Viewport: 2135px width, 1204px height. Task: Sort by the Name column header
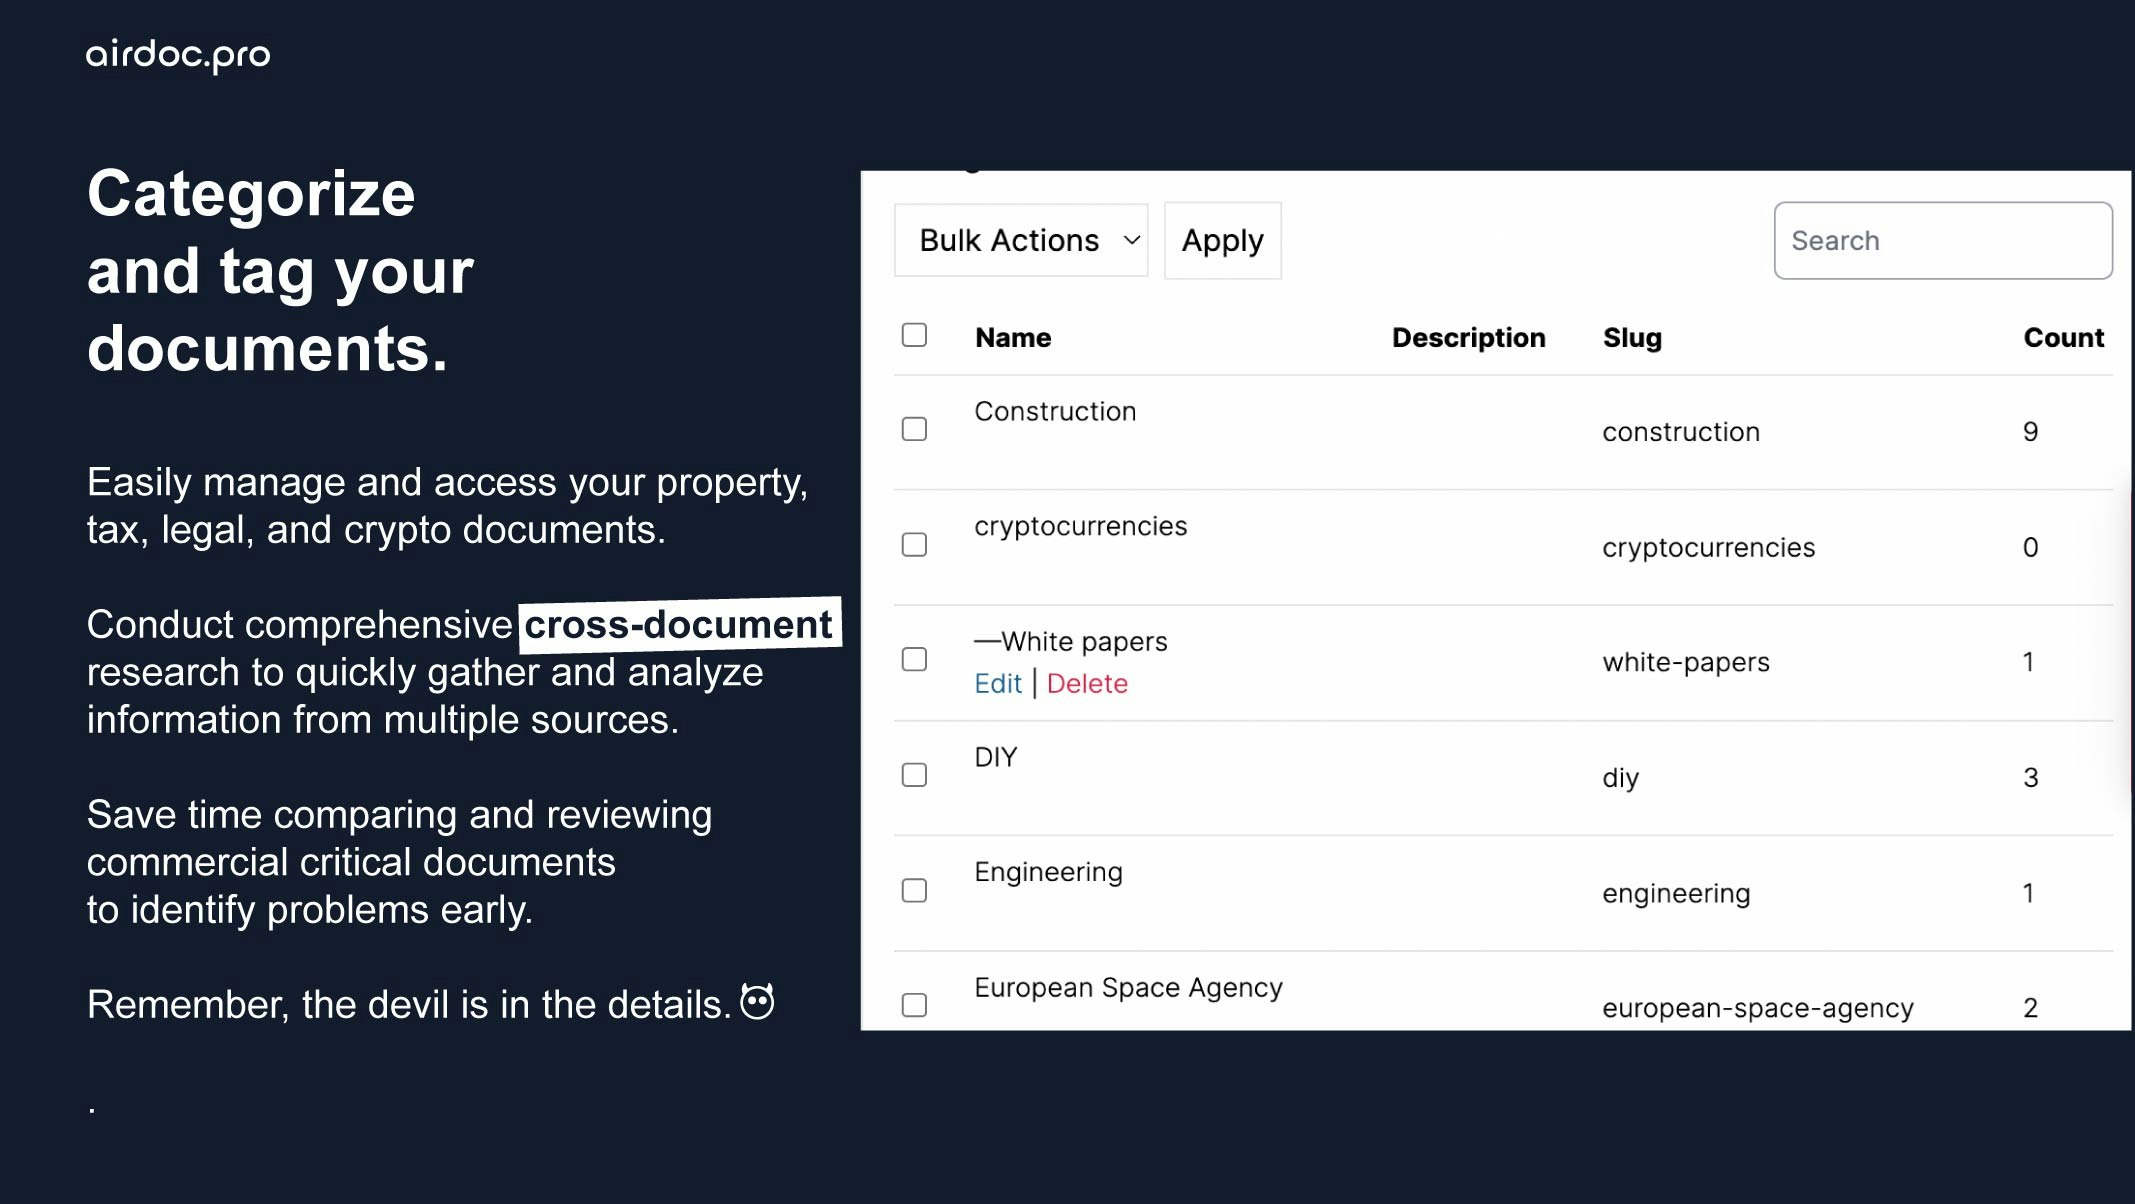(x=1013, y=338)
